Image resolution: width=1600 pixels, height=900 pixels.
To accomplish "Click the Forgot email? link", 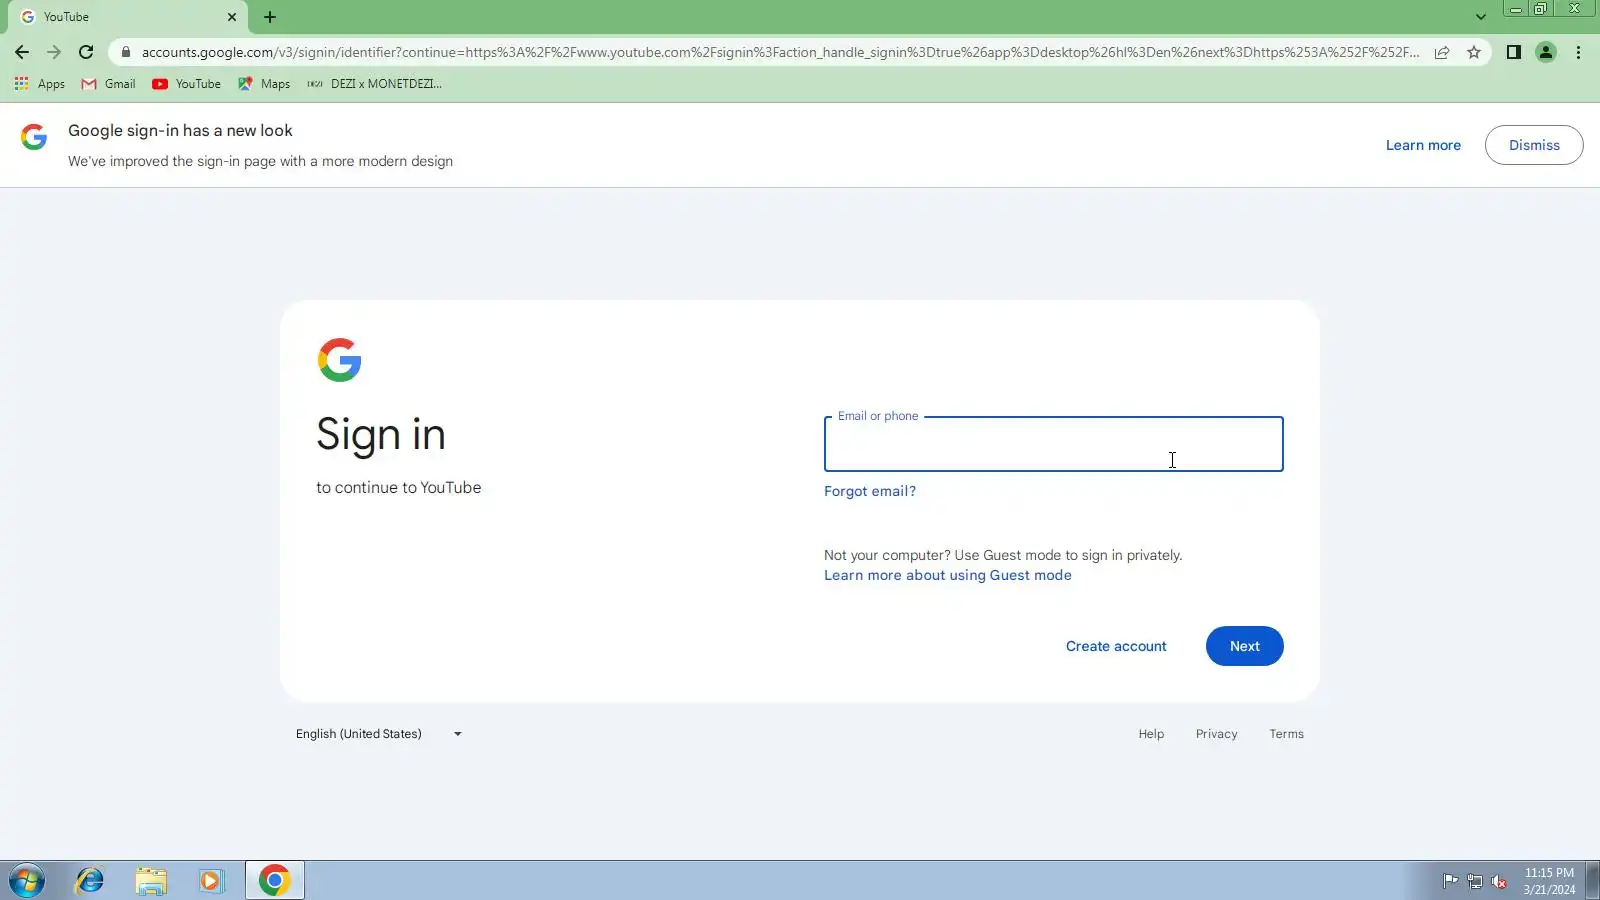I will pyautogui.click(x=870, y=491).
